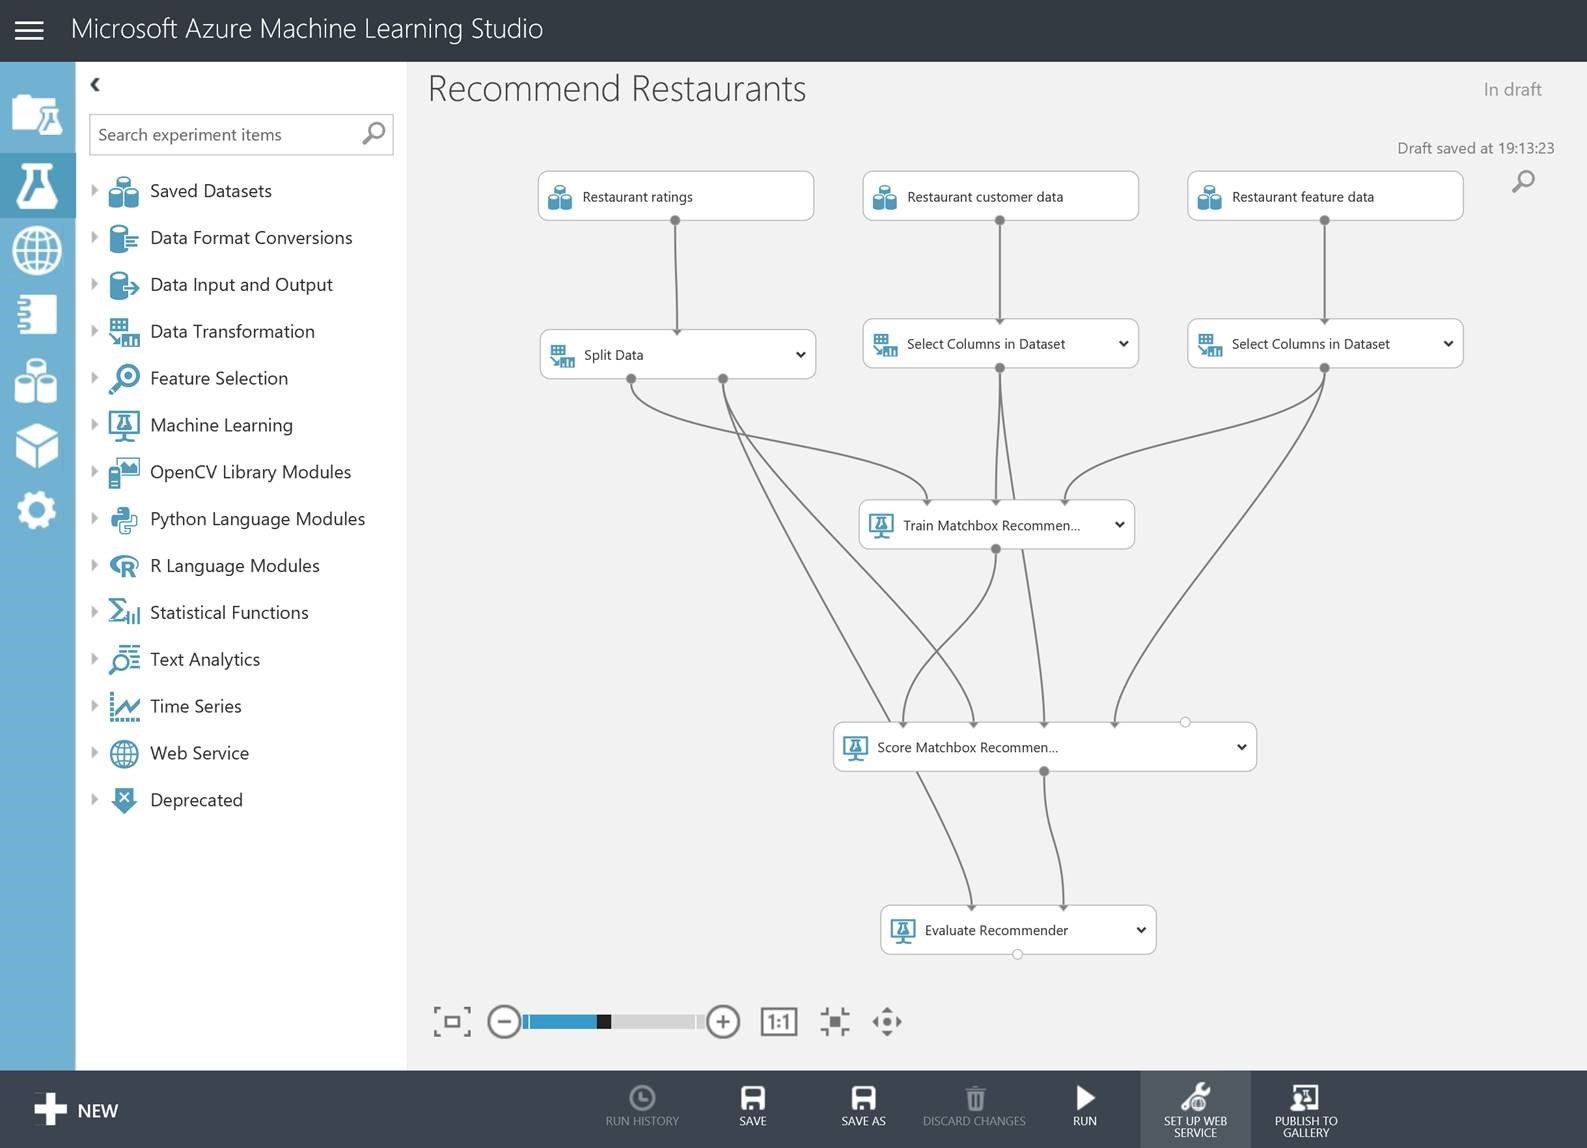Click the palette search magnifier icon

(x=374, y=134)
